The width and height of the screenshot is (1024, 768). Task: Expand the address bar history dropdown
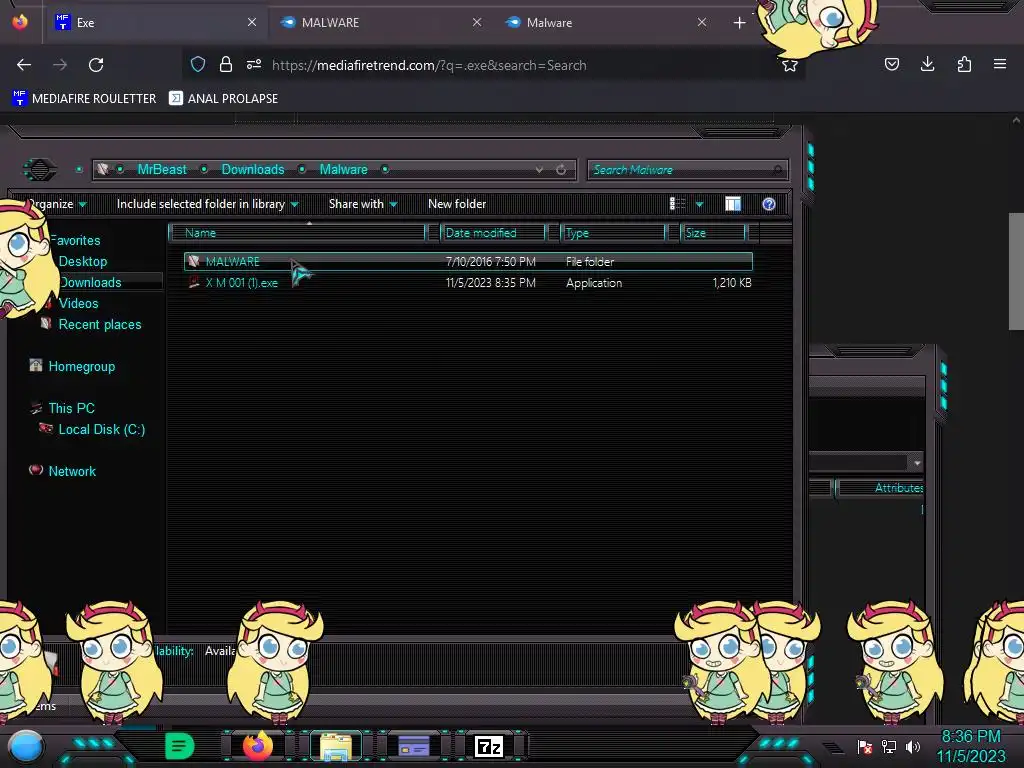(x=539, y=170)
